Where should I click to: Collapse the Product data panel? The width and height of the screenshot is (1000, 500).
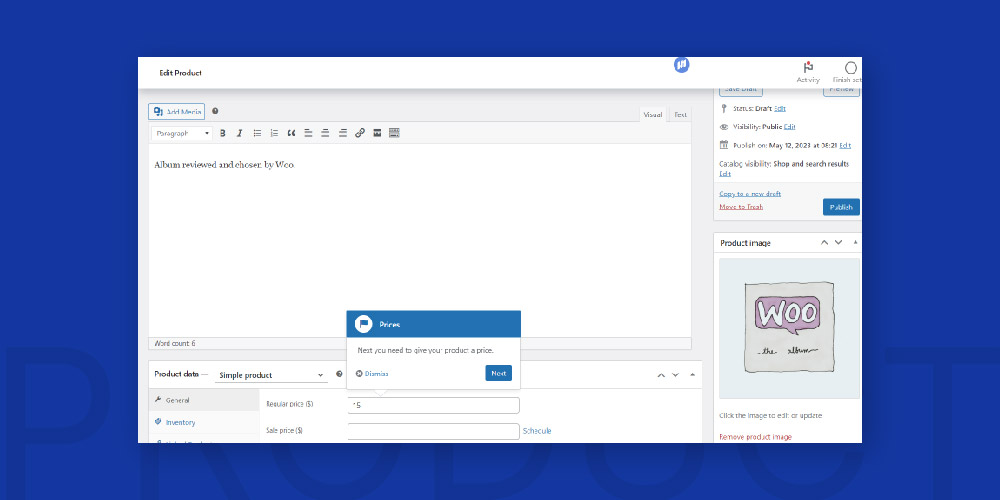click(x=693, y=375)
